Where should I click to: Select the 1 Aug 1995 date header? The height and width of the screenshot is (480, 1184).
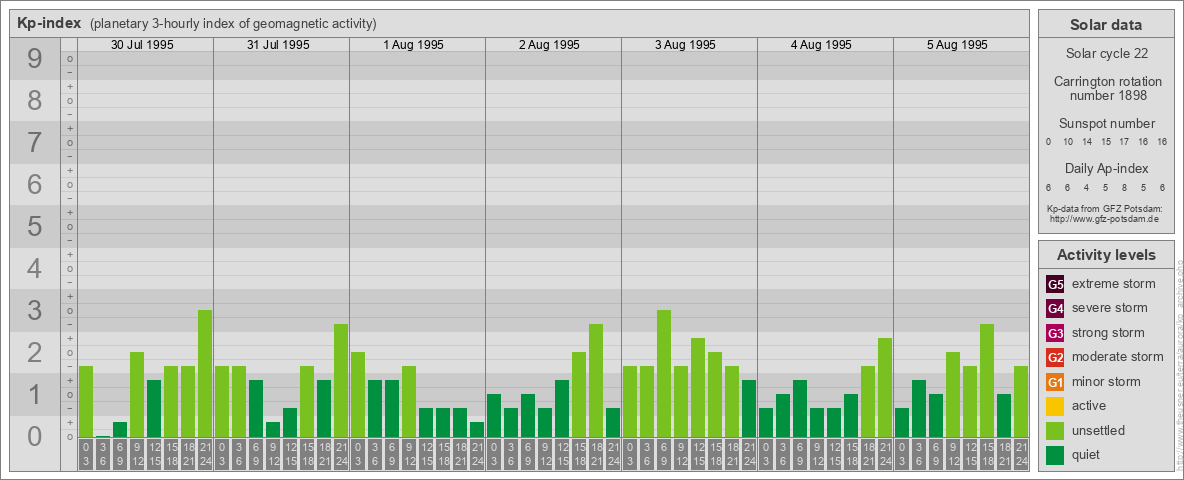pos(414,45)
